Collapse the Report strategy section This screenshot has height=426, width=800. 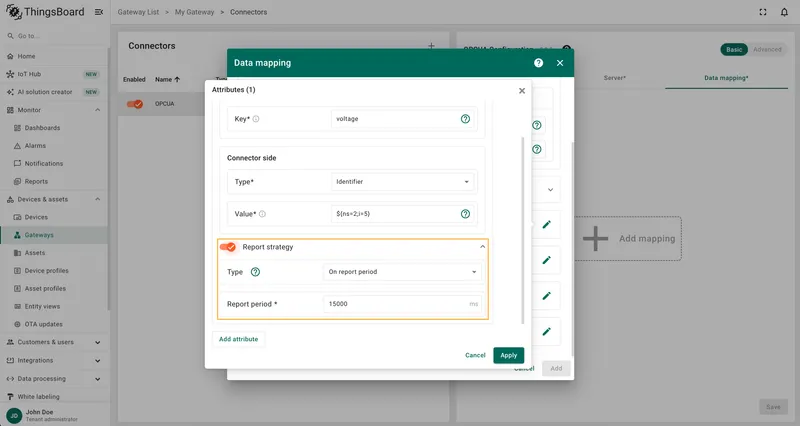482,247
